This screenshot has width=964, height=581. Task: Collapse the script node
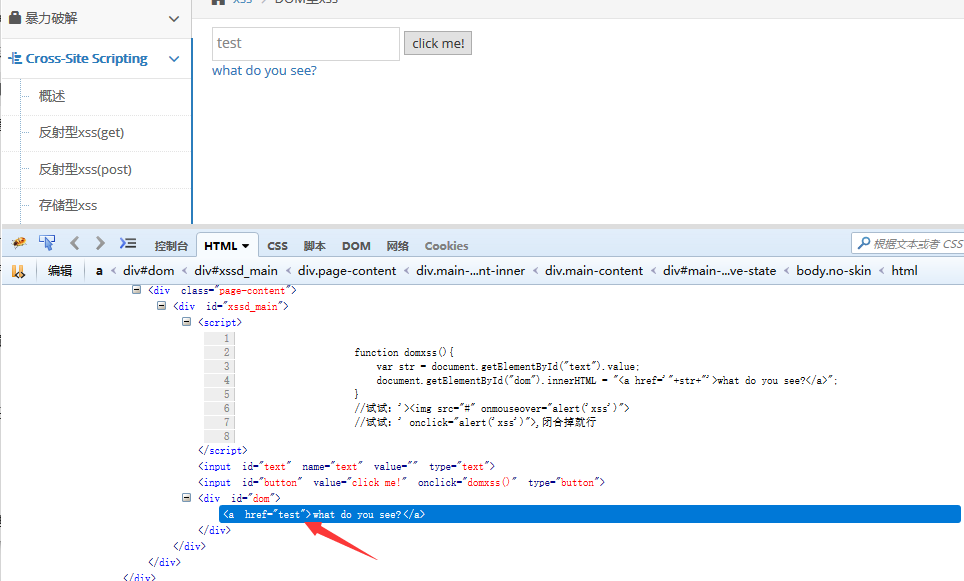[186, 322]
